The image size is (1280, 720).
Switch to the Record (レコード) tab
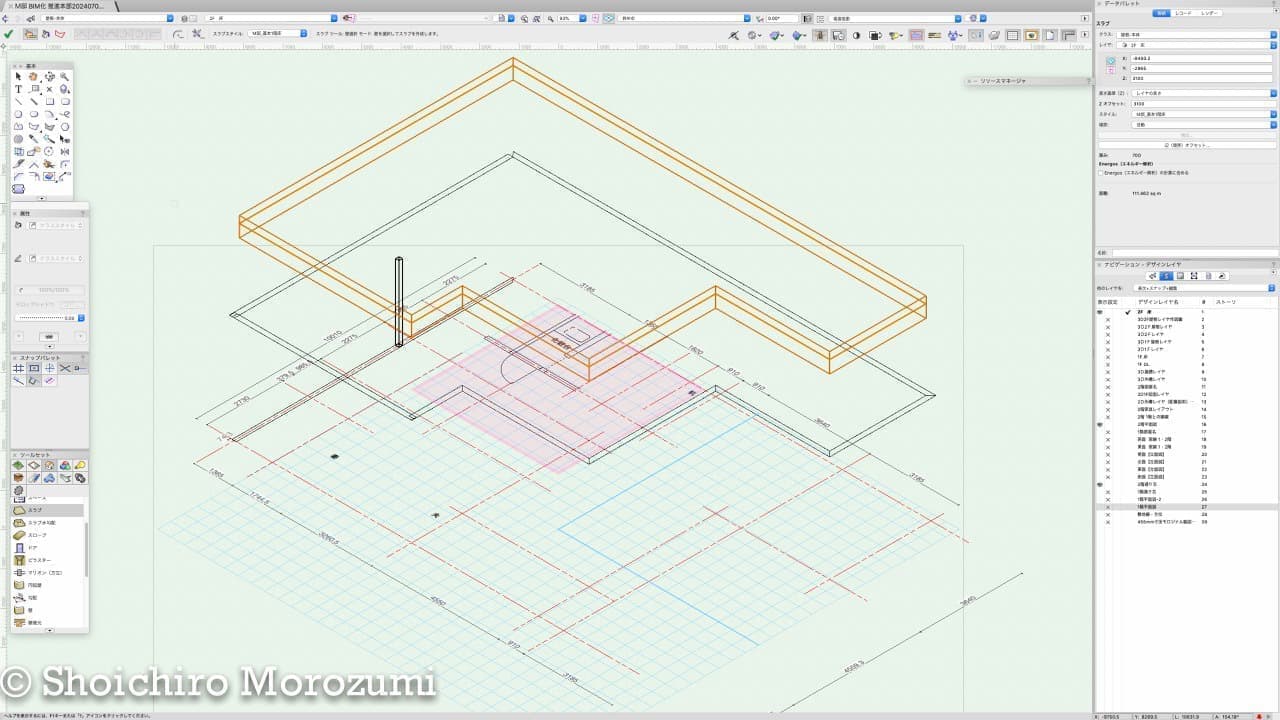[1184, 13]
